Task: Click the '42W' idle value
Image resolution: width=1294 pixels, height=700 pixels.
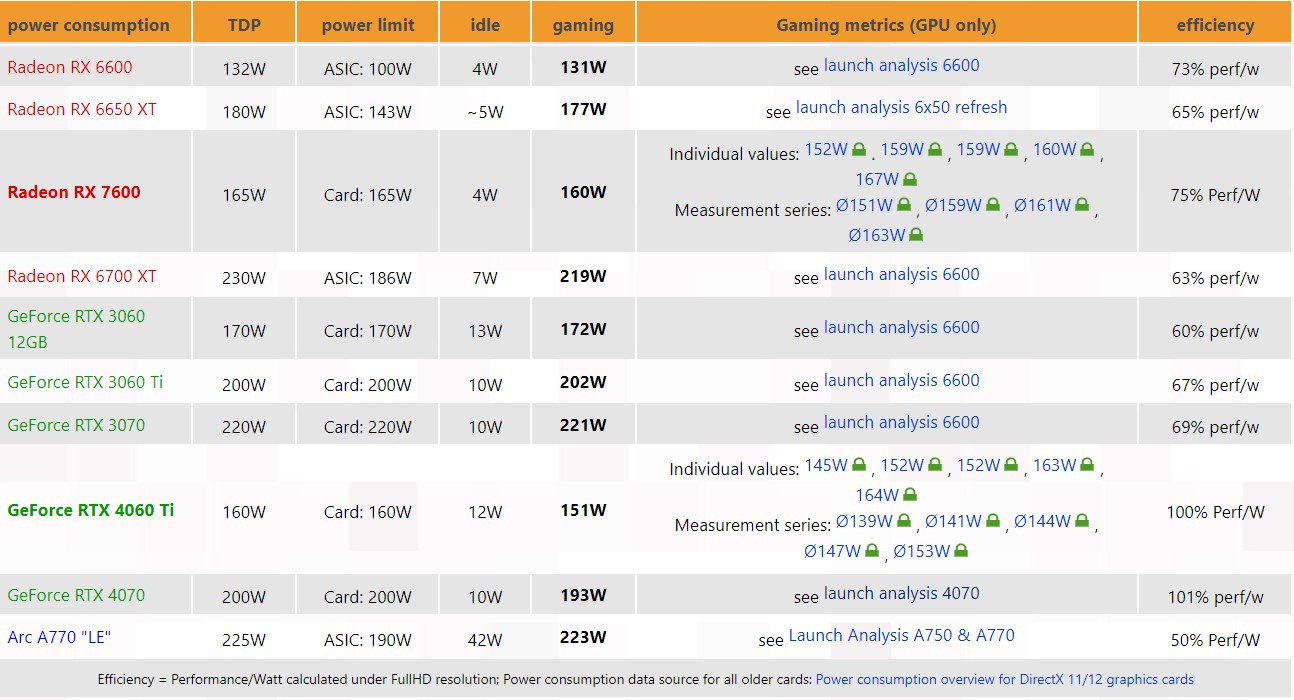Action: coord(485,640)
